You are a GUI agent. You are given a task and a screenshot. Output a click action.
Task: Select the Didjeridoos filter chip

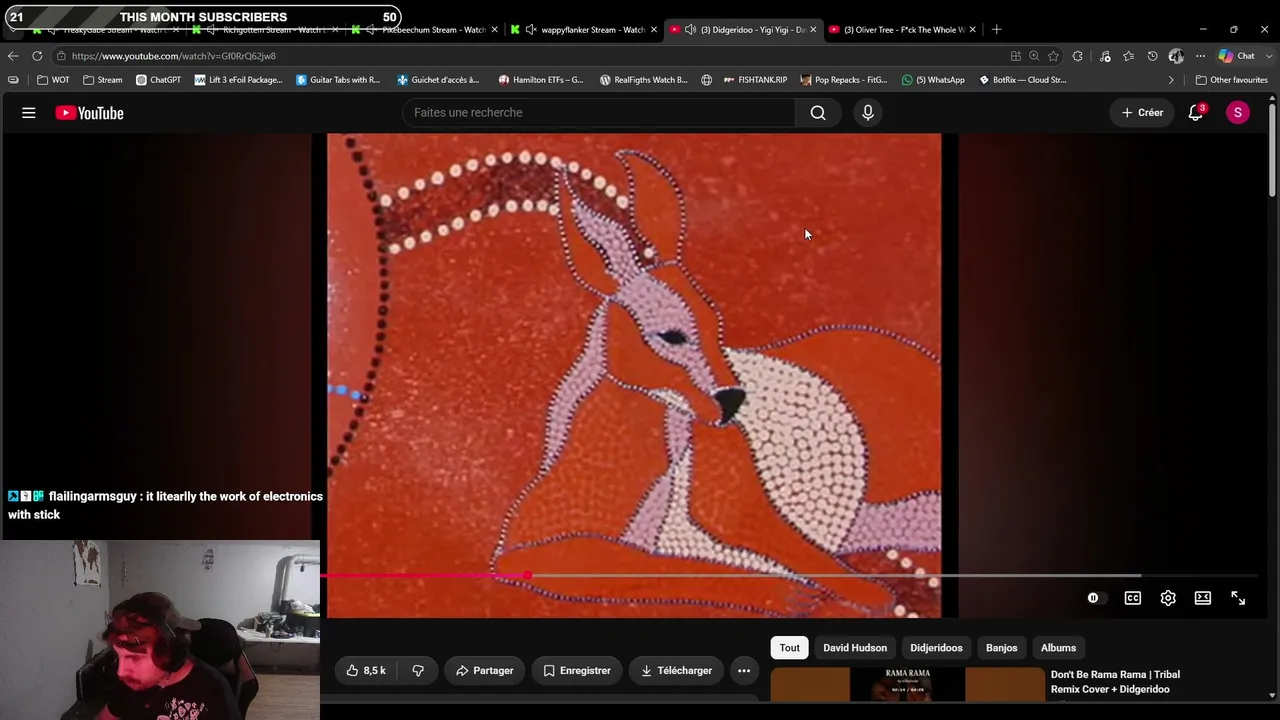click(937, 648)
